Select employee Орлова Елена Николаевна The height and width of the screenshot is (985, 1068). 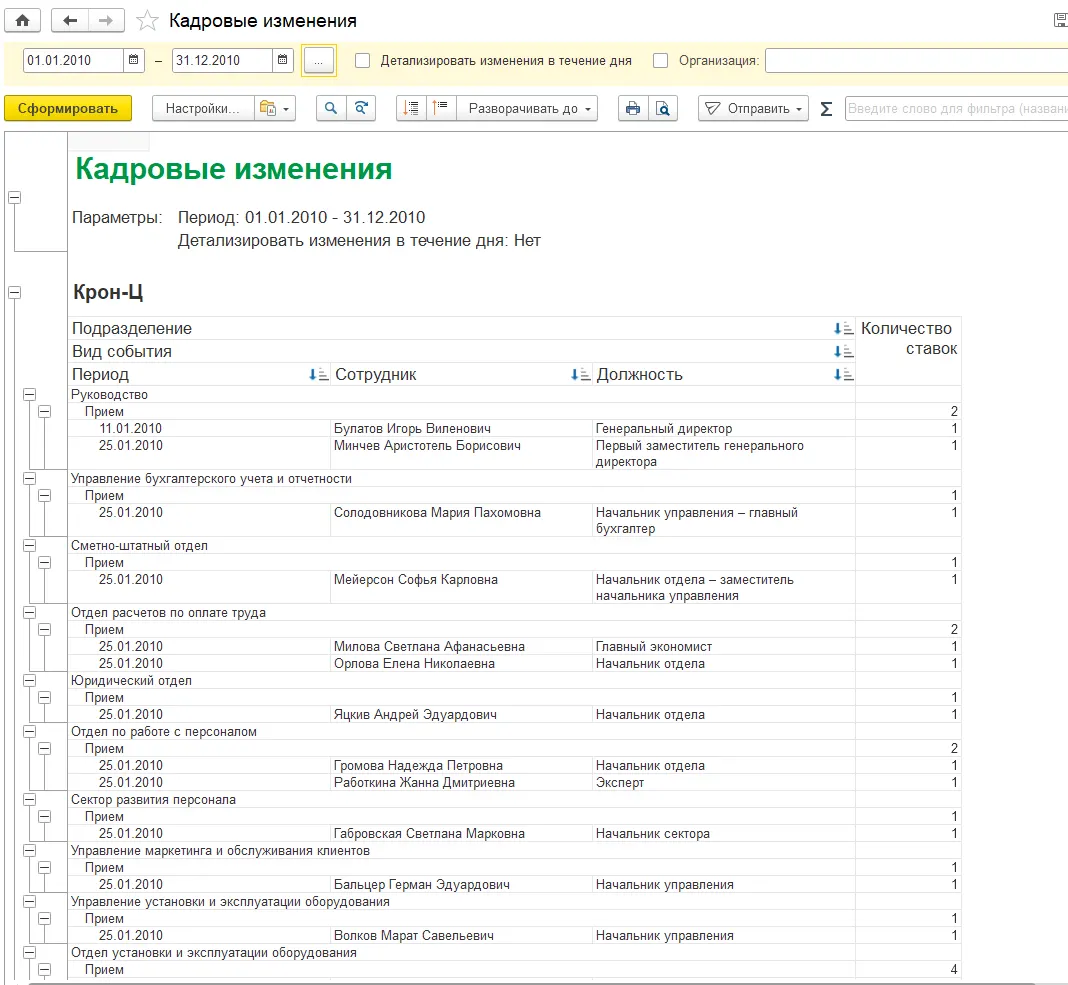414,663
